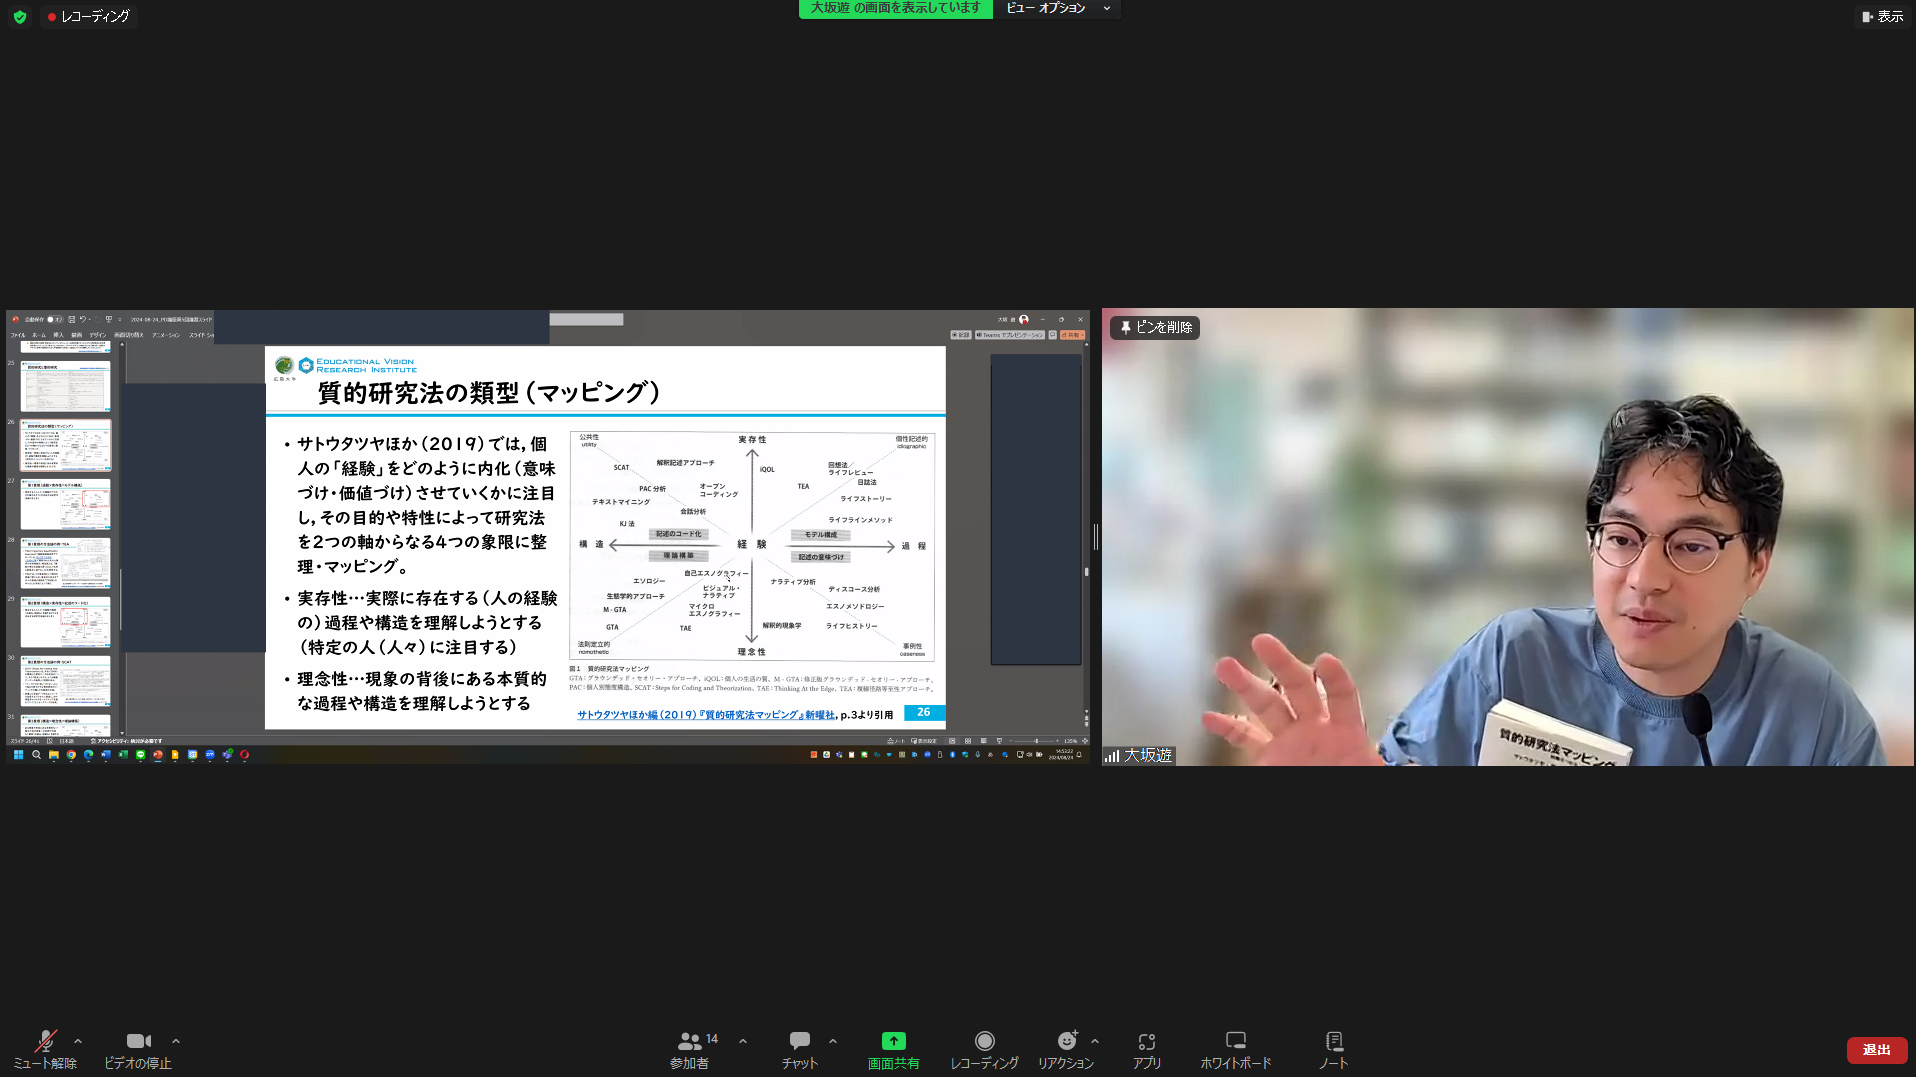The width and height of the screenshot is (1916, 1077).
Task: Click the slide title 質的研究法の類型(マッピング)
Action: (x=489, y=392)
